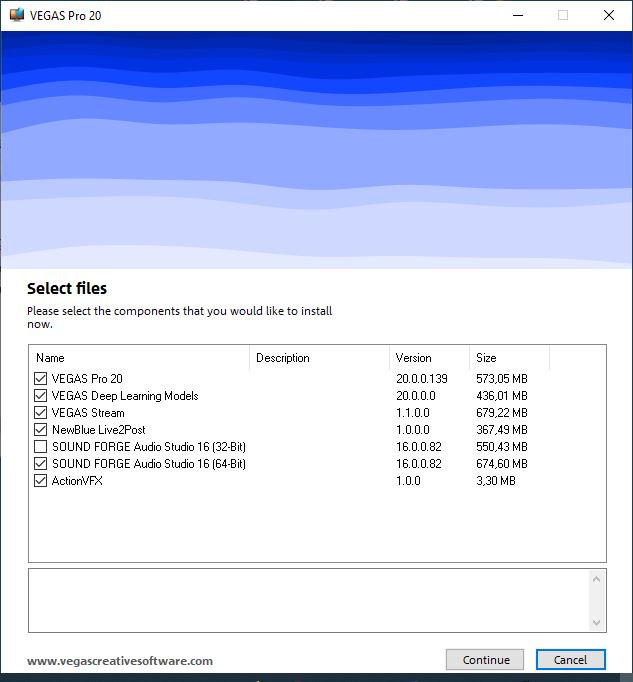The height and width of the screenshot is (682, 633).
Task: Select the 'VEGAS Pro 20' row name
Action: (87, 378)
